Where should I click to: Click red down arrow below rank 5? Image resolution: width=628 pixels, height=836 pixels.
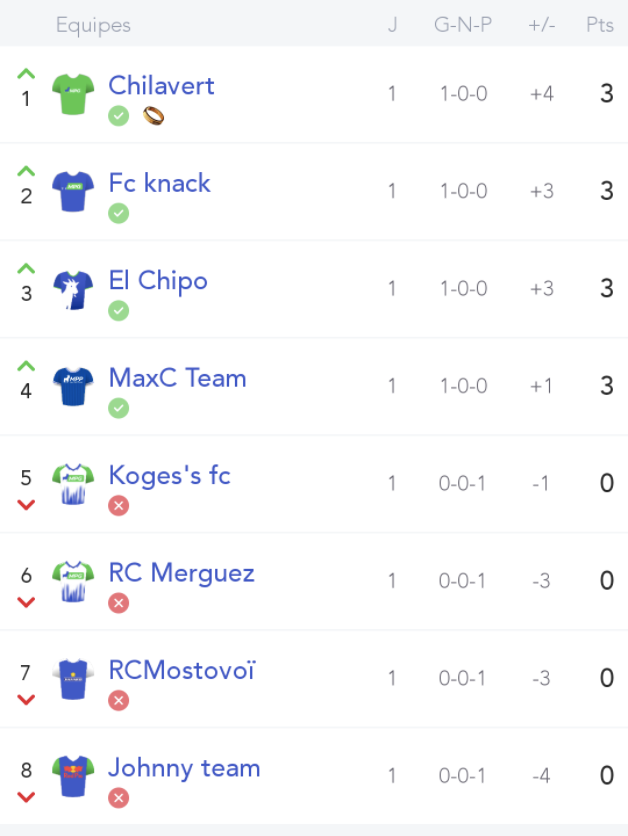26,504
